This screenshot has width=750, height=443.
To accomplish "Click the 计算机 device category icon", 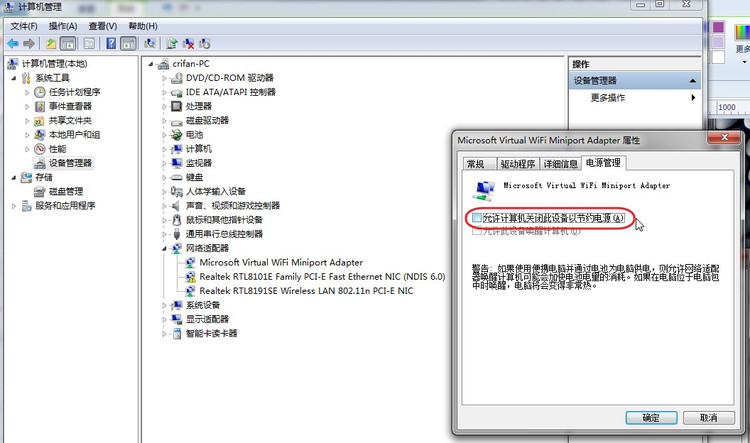I will [176, 149].
